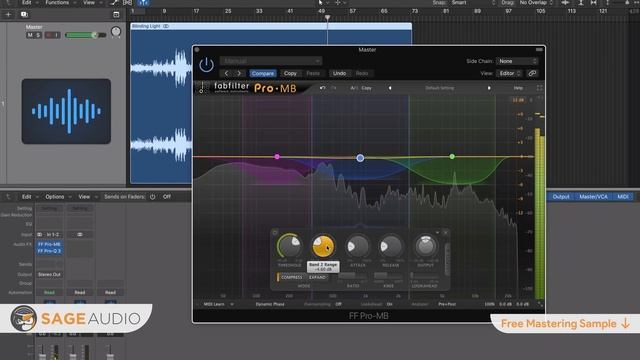Open the View menu in tracks area
The image size is (640, 360).
[x=89, y=2]
